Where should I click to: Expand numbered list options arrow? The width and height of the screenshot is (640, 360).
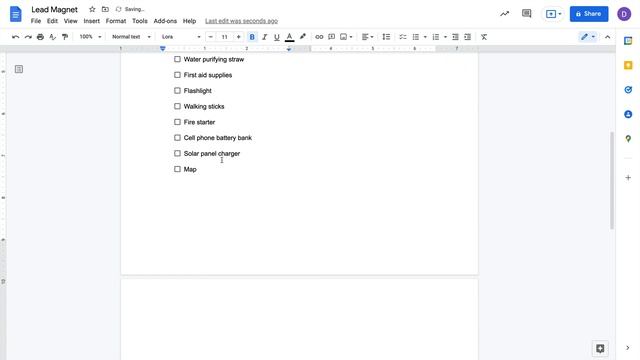[445, 37]
